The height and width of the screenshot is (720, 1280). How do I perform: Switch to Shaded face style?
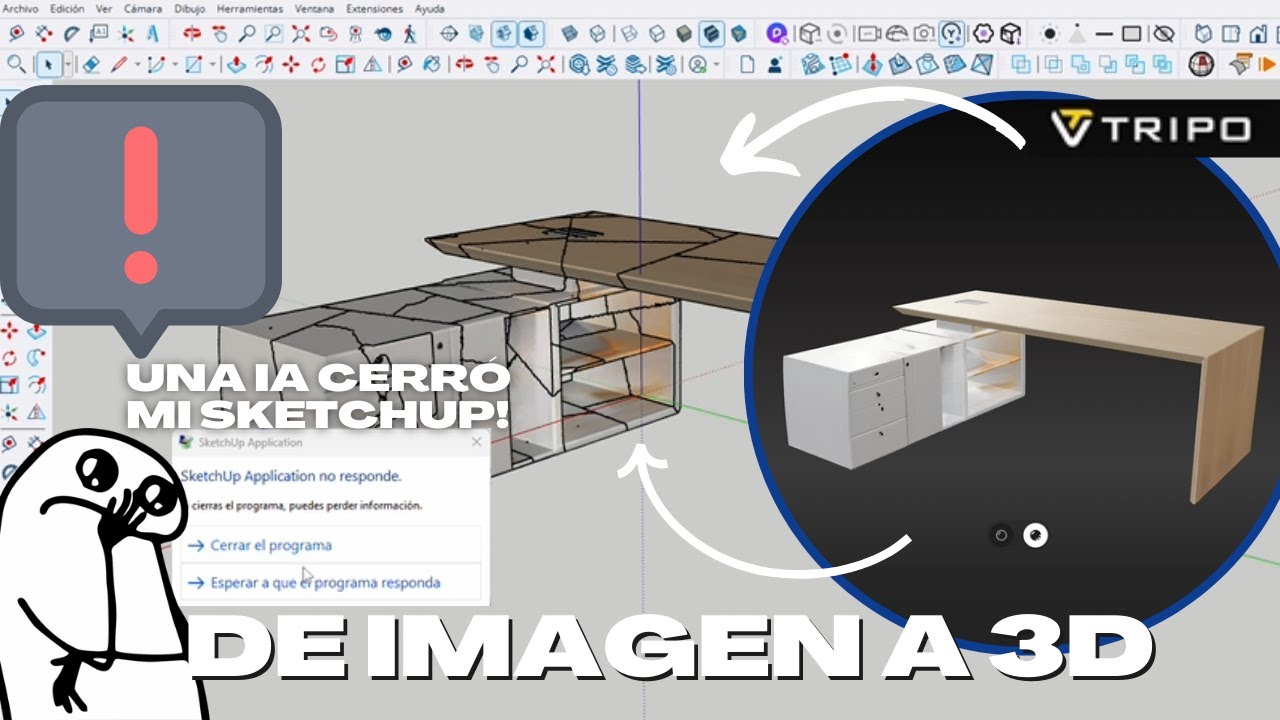pos(685,33)
